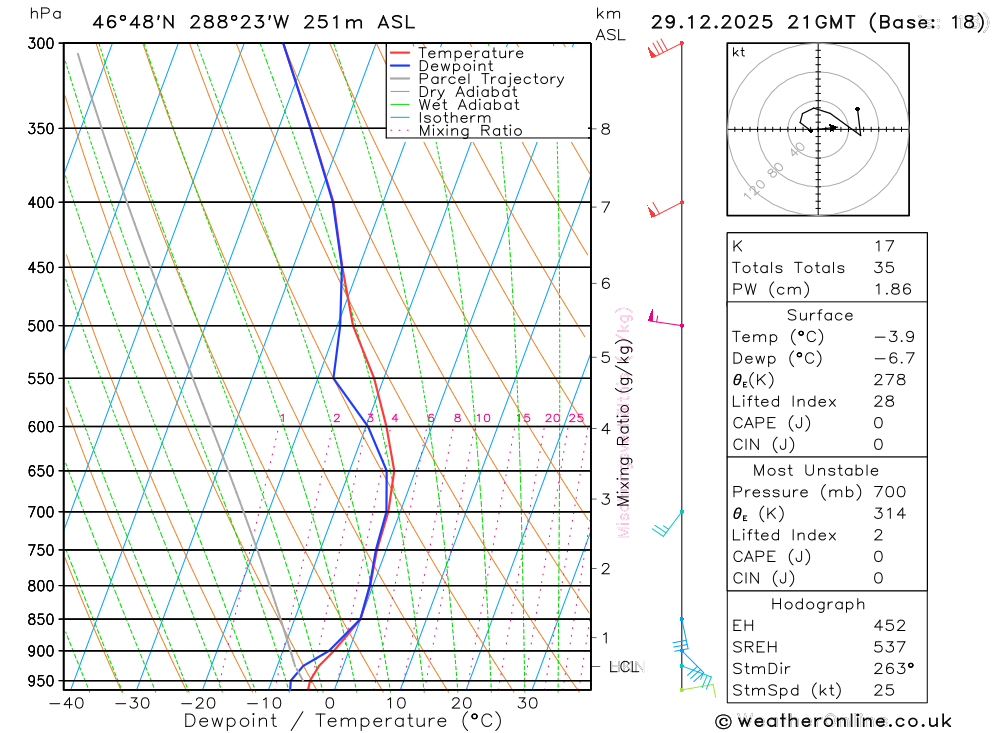Click the 950 pressure level label
The height and width of the screenshot is (733, 1000).
coord(41,681)
